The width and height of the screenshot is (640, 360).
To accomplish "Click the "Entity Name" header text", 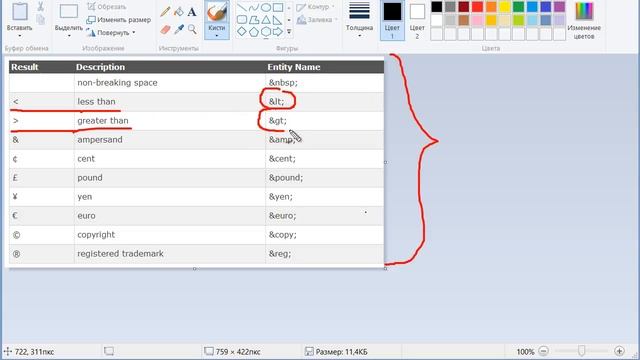I will [294, 67].
